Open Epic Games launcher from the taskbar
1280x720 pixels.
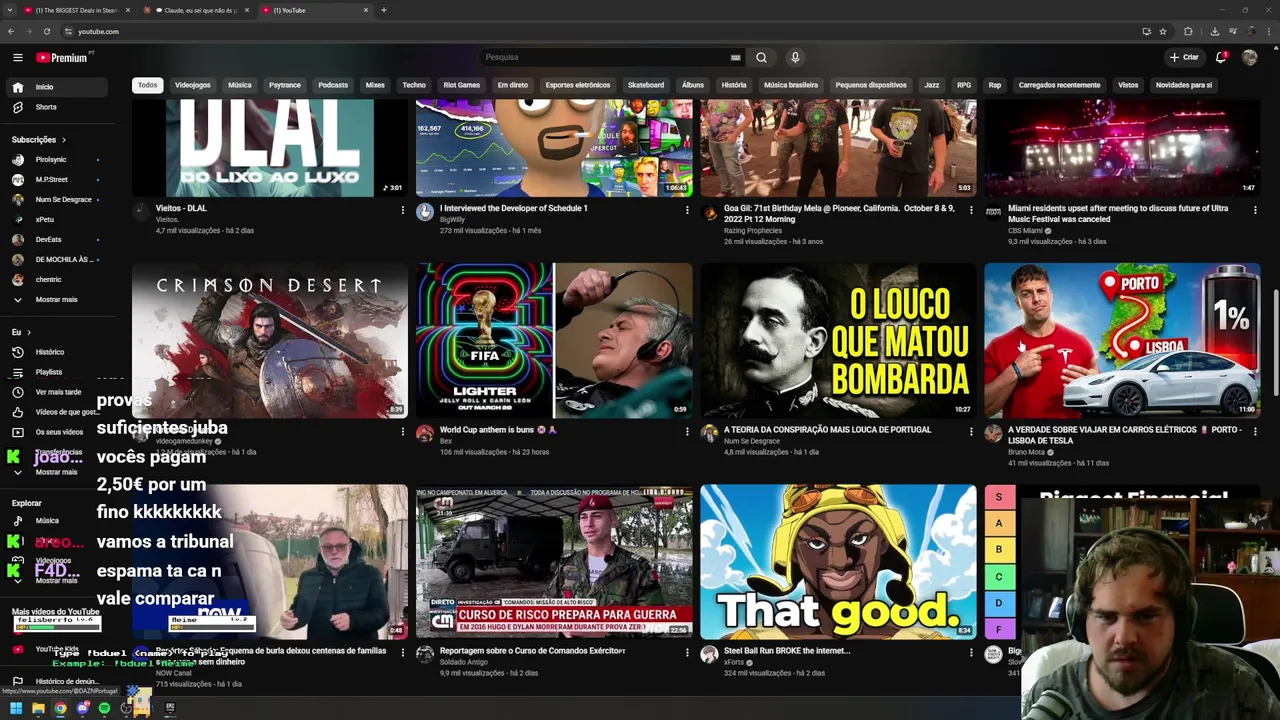[170, 708]
